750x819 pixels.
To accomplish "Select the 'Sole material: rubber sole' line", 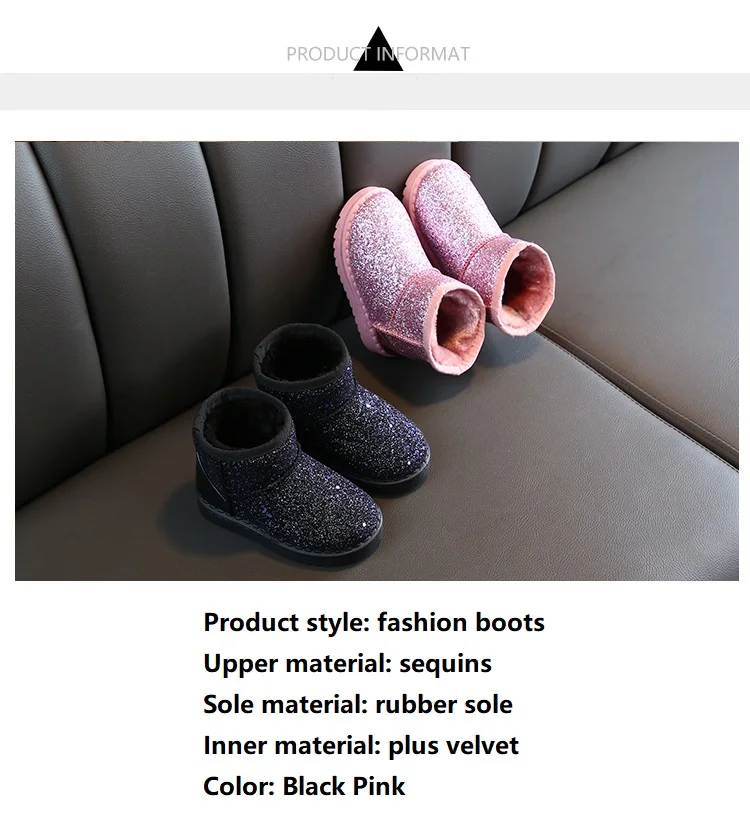I will 358,704.
